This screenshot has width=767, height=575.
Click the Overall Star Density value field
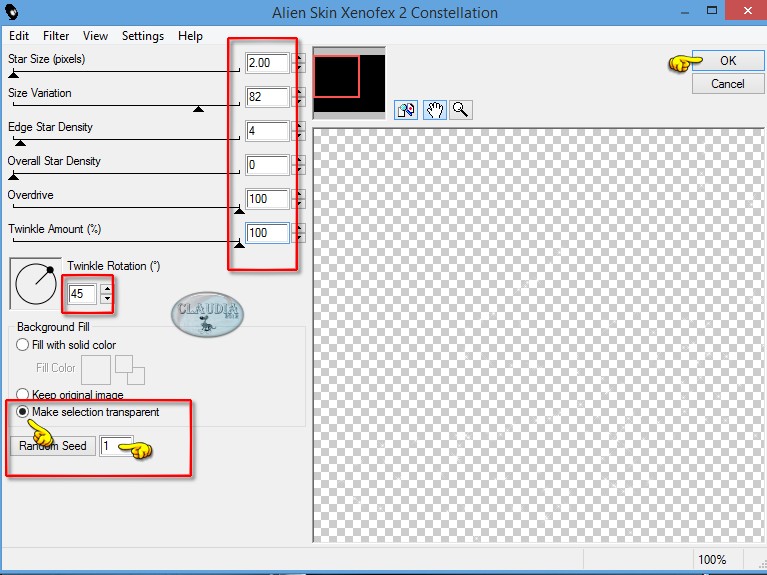pyautogui.click(x=267, y=164)
